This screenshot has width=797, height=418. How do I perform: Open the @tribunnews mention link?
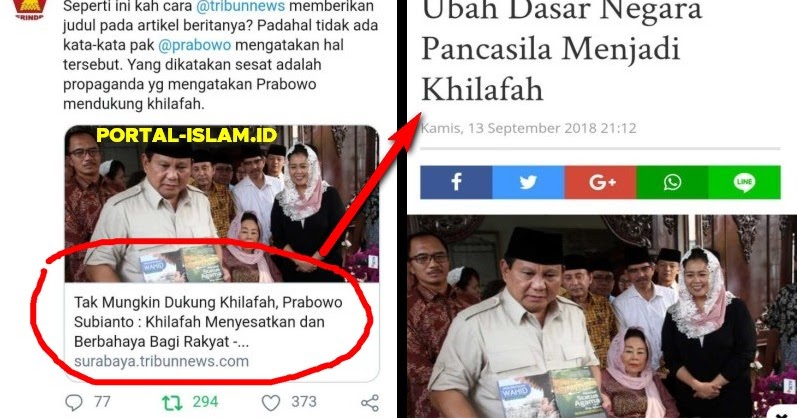coord(240,7)
